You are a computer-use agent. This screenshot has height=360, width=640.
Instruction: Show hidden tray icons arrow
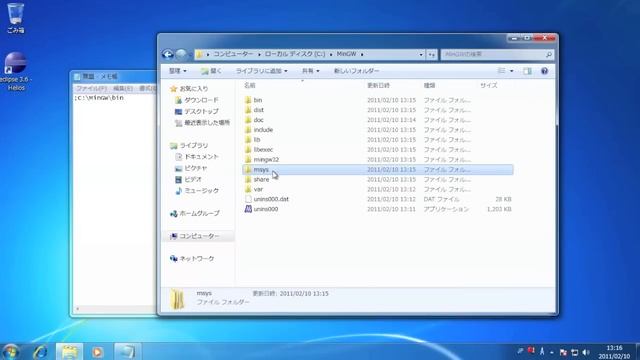551,352
